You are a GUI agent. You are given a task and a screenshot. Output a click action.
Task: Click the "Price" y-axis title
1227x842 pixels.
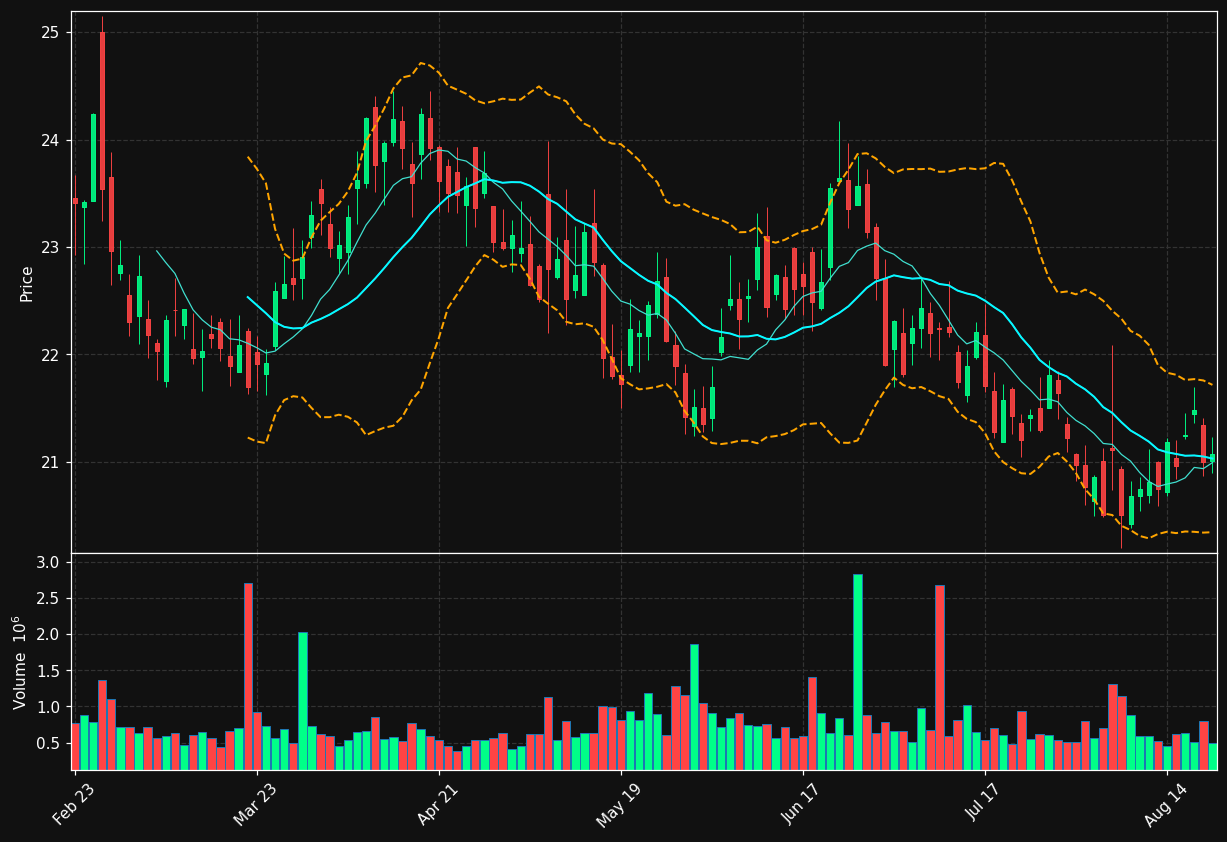coord(27,283)
